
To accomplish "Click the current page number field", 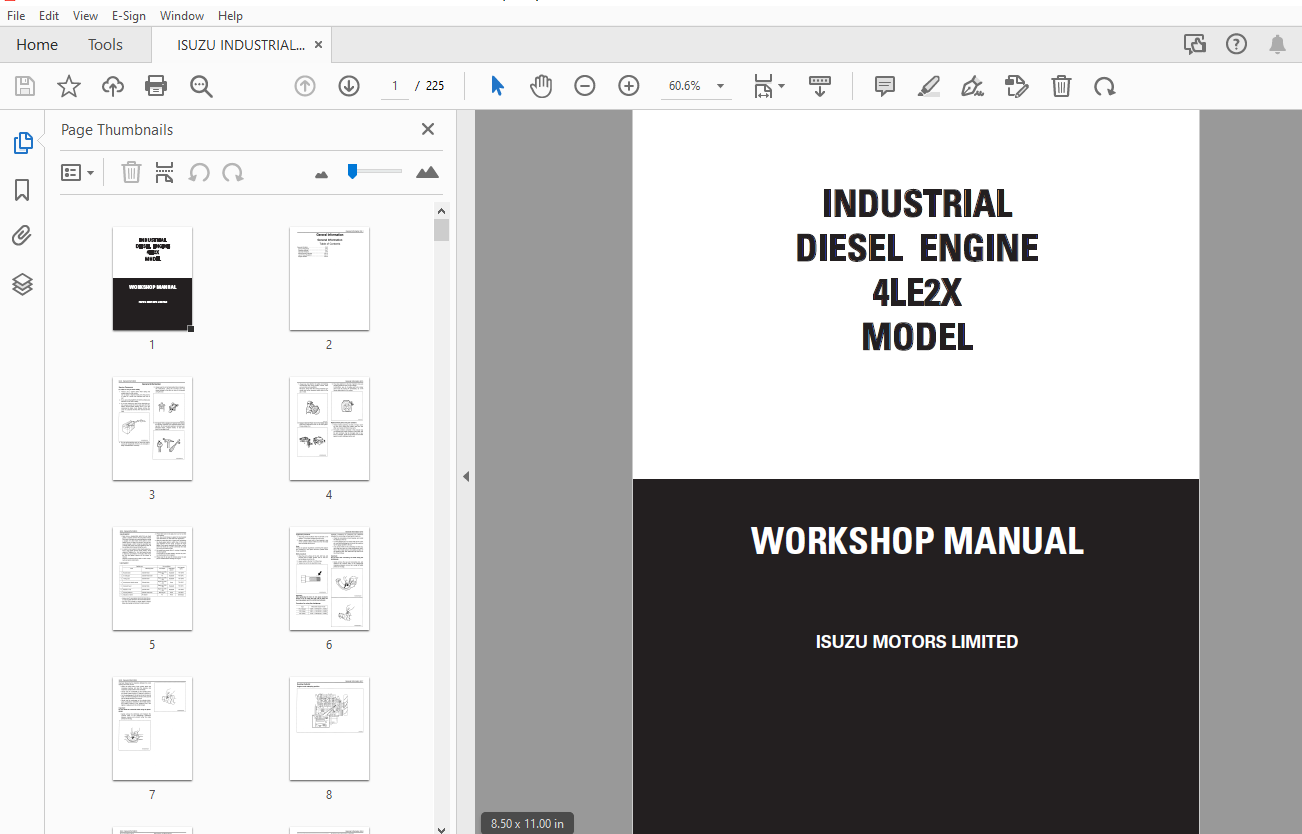I will pyautogui.click(x=394, y=86).
